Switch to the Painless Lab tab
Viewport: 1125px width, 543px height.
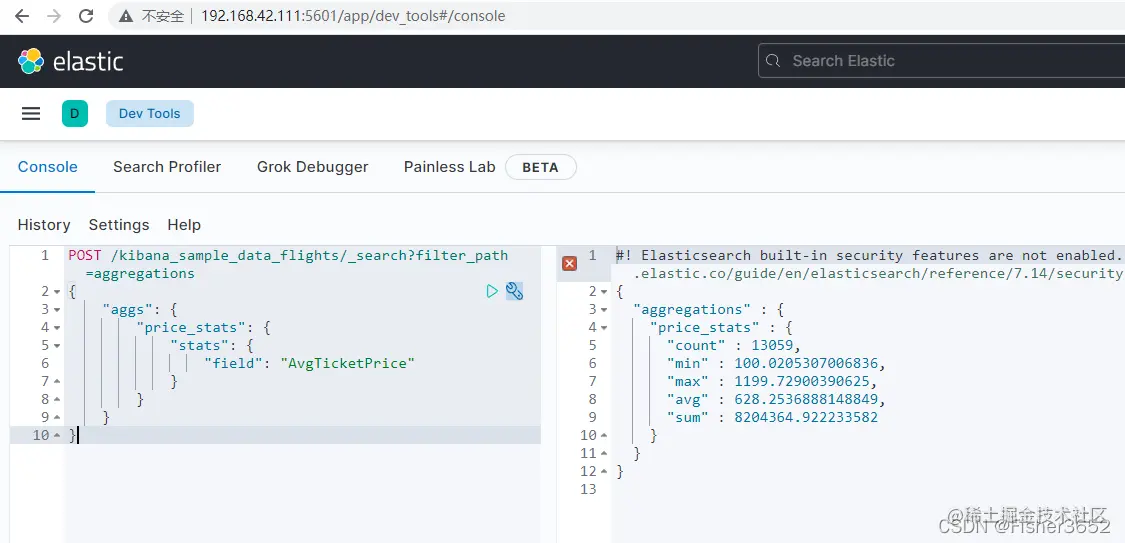tap(450, 167)
